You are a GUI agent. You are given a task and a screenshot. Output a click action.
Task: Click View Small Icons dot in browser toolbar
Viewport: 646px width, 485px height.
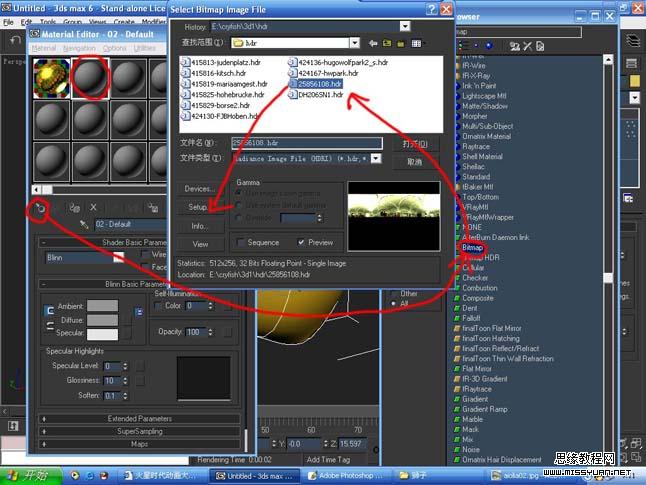point(477,46)
